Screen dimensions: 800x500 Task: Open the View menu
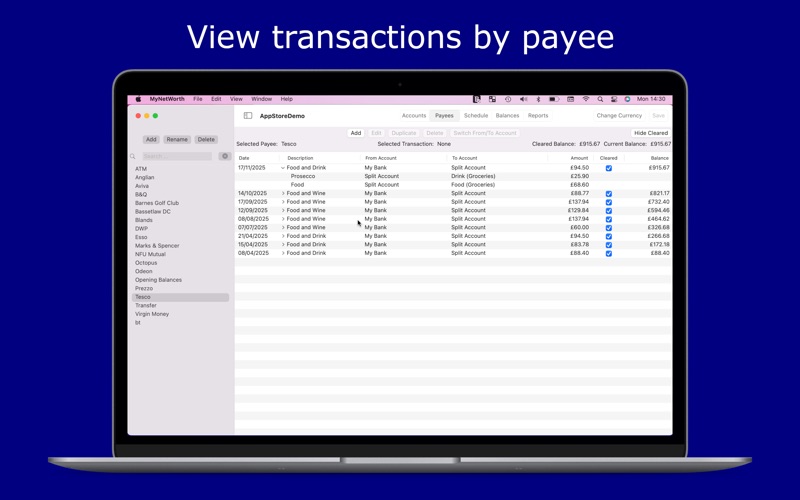(x=236, y=99)
